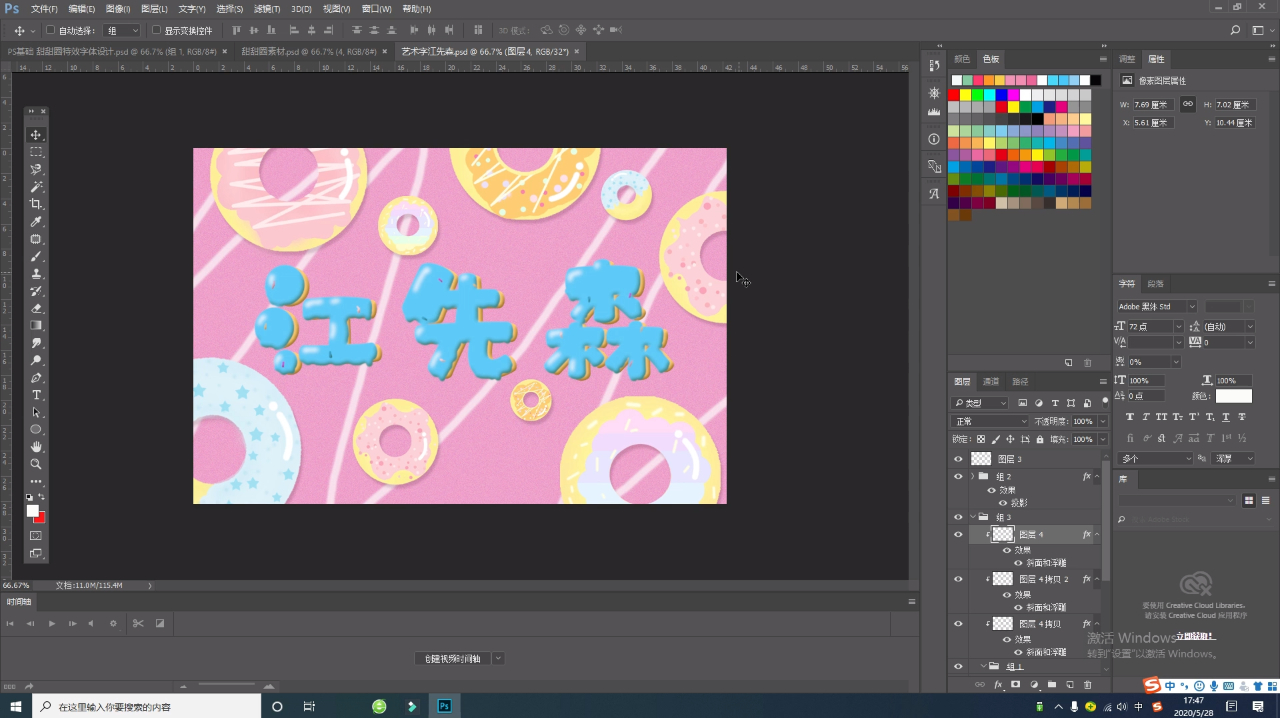Click the link width and height icon

[1188, 104]
